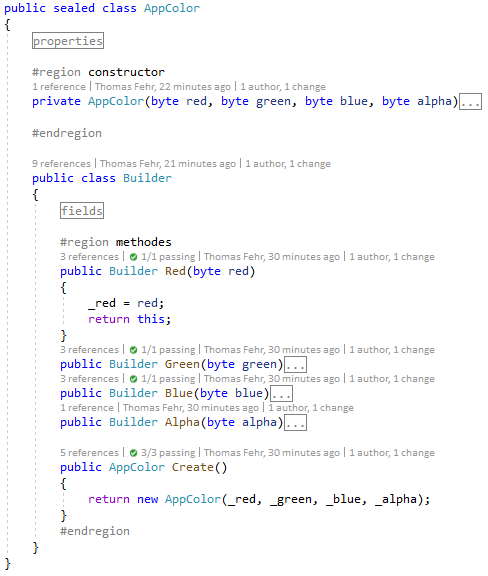The height and width of the screenshot is (576, 488).
Task: Open 1 reference link above Alpha method
Action: (87, 408)
